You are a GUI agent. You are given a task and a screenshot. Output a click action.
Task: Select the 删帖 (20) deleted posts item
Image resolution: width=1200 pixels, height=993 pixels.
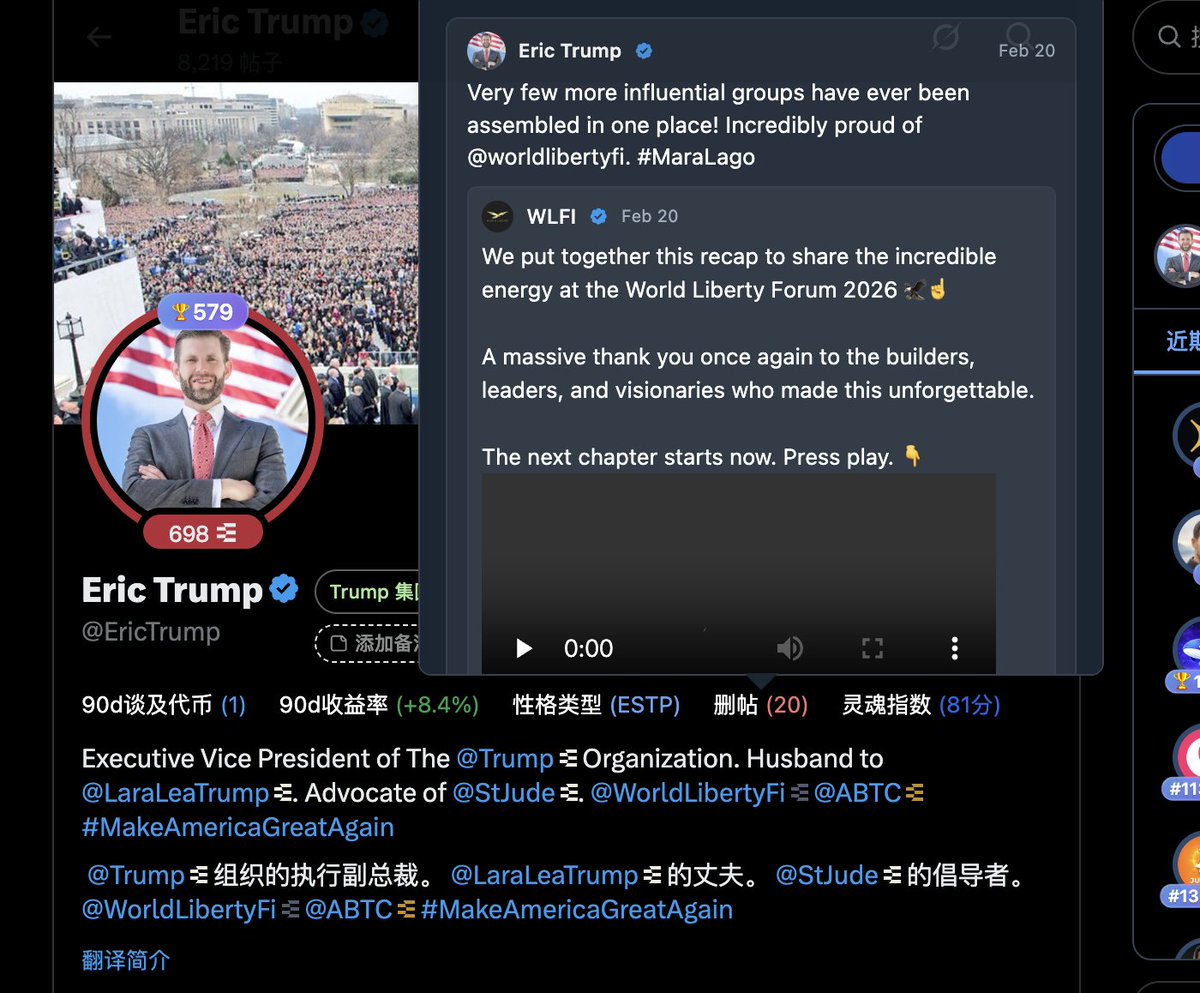[760, 705]
